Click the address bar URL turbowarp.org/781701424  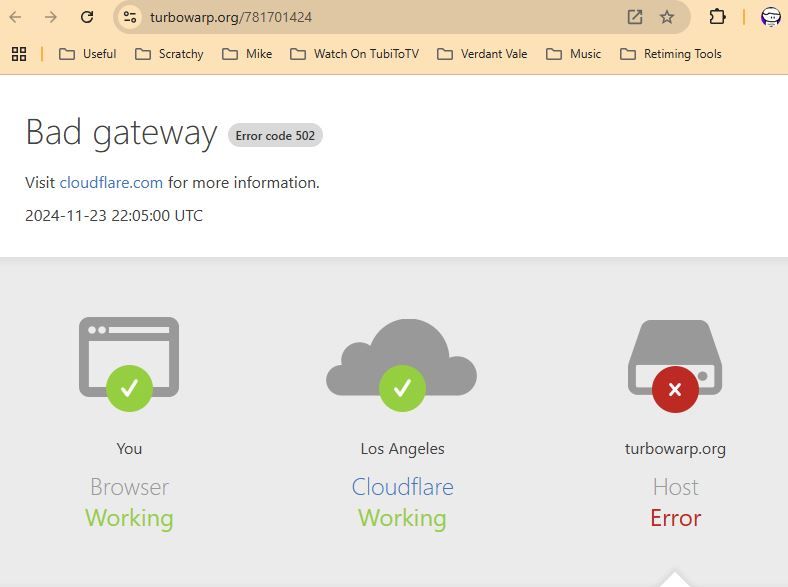(x=231, y=17)
